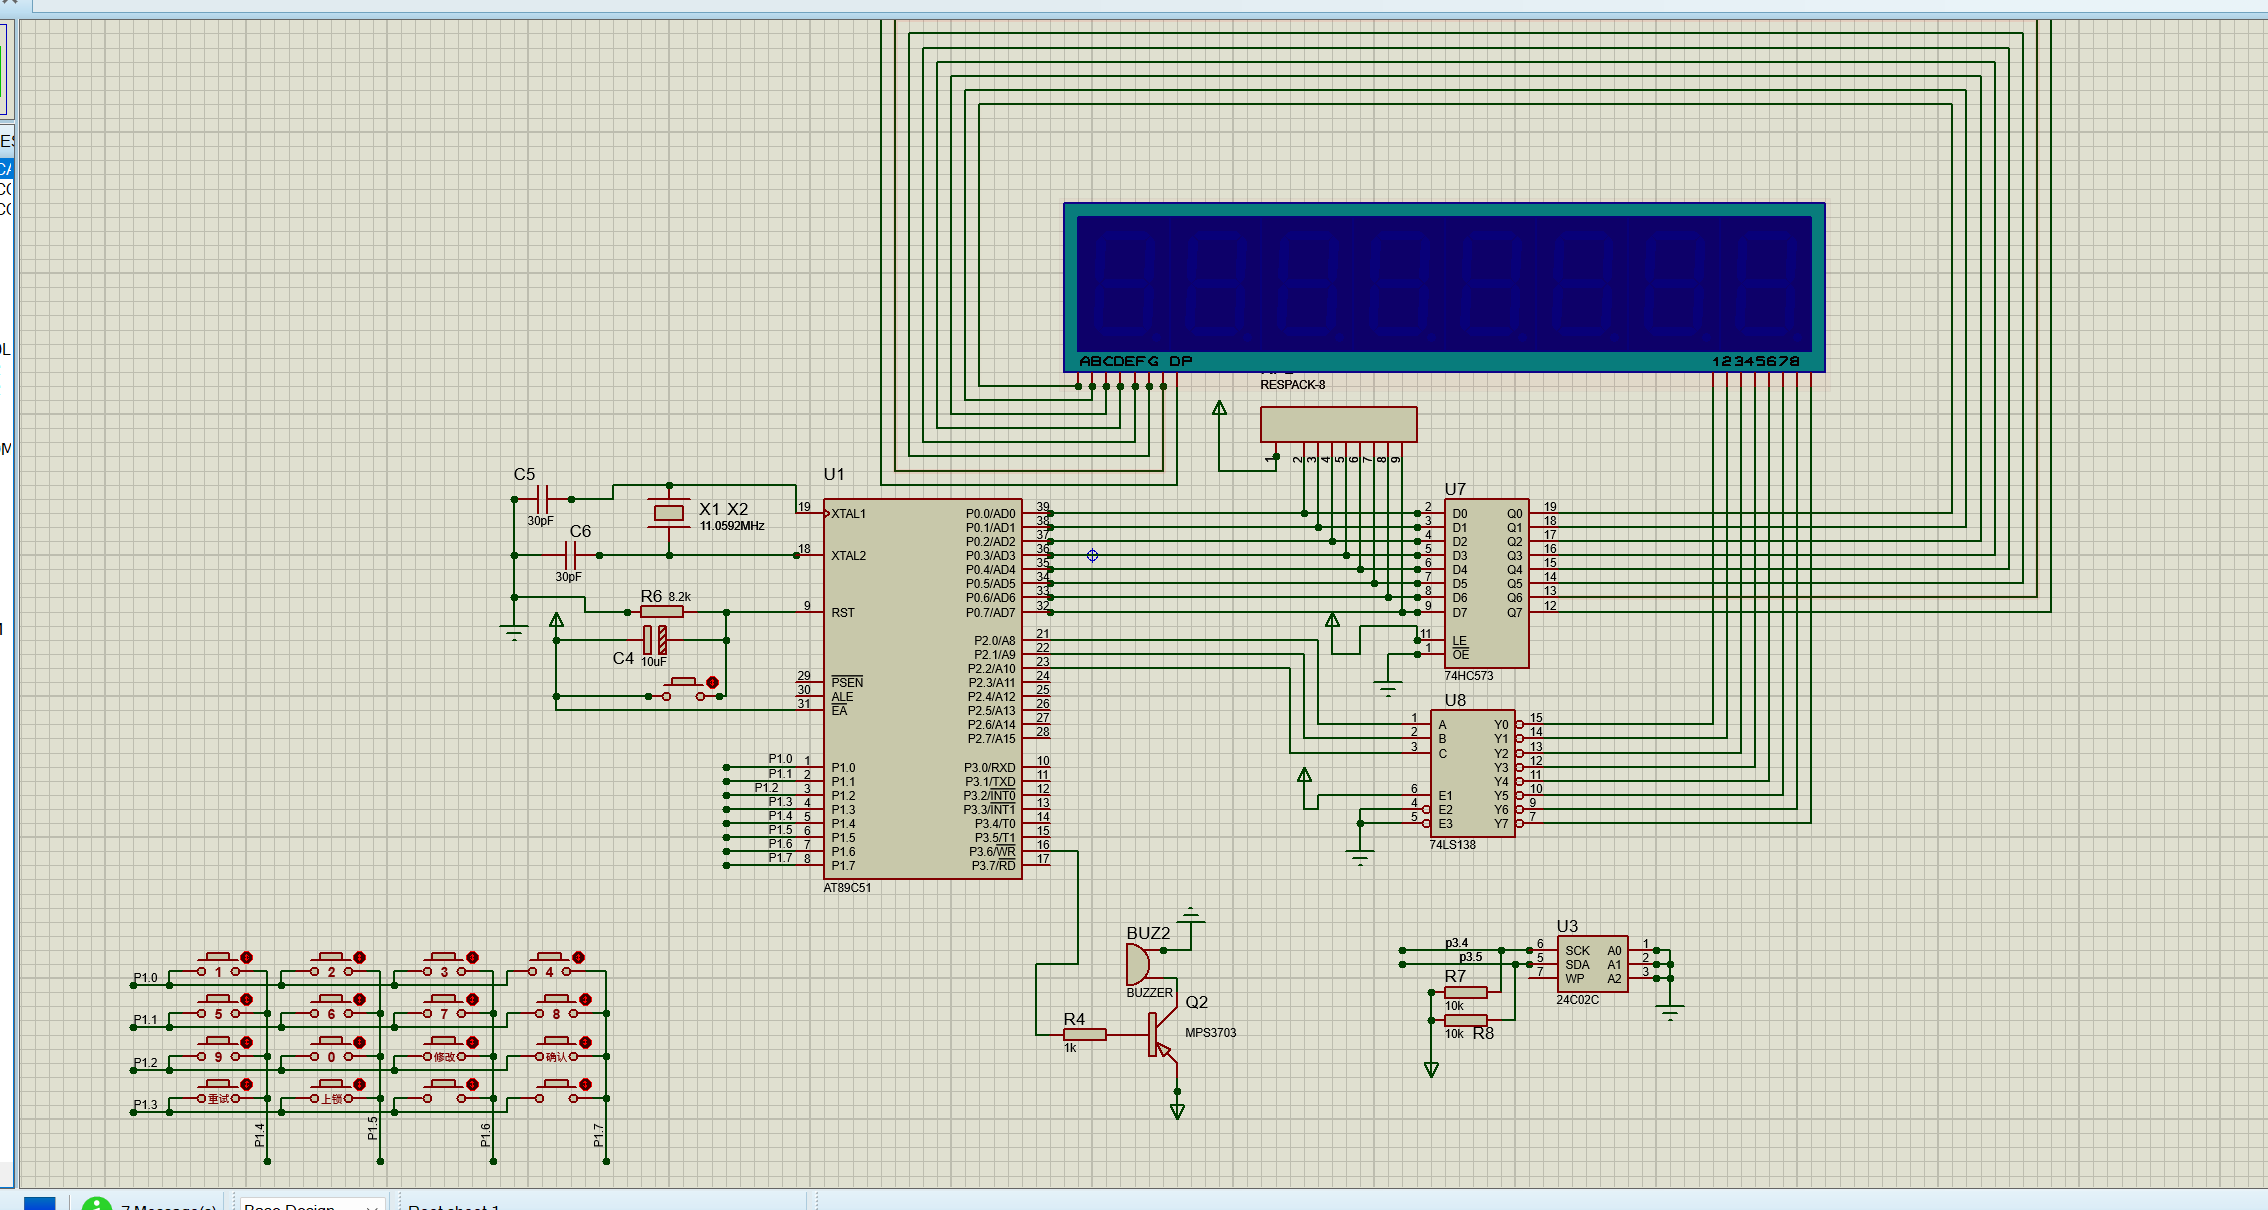Push the keypad button labeled 上锁
The width and height of the screenshot is (2268, 1210).
click(330, 1093)
